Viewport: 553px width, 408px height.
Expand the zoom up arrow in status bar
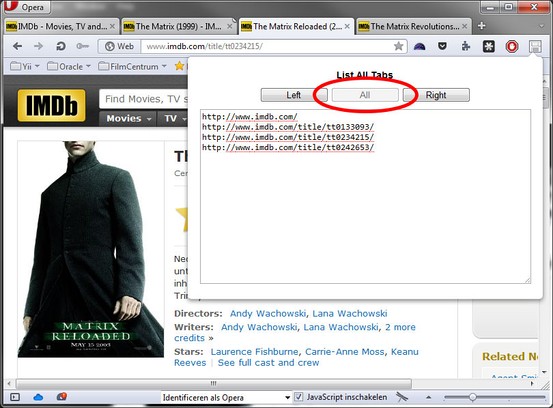coord(429,397)
